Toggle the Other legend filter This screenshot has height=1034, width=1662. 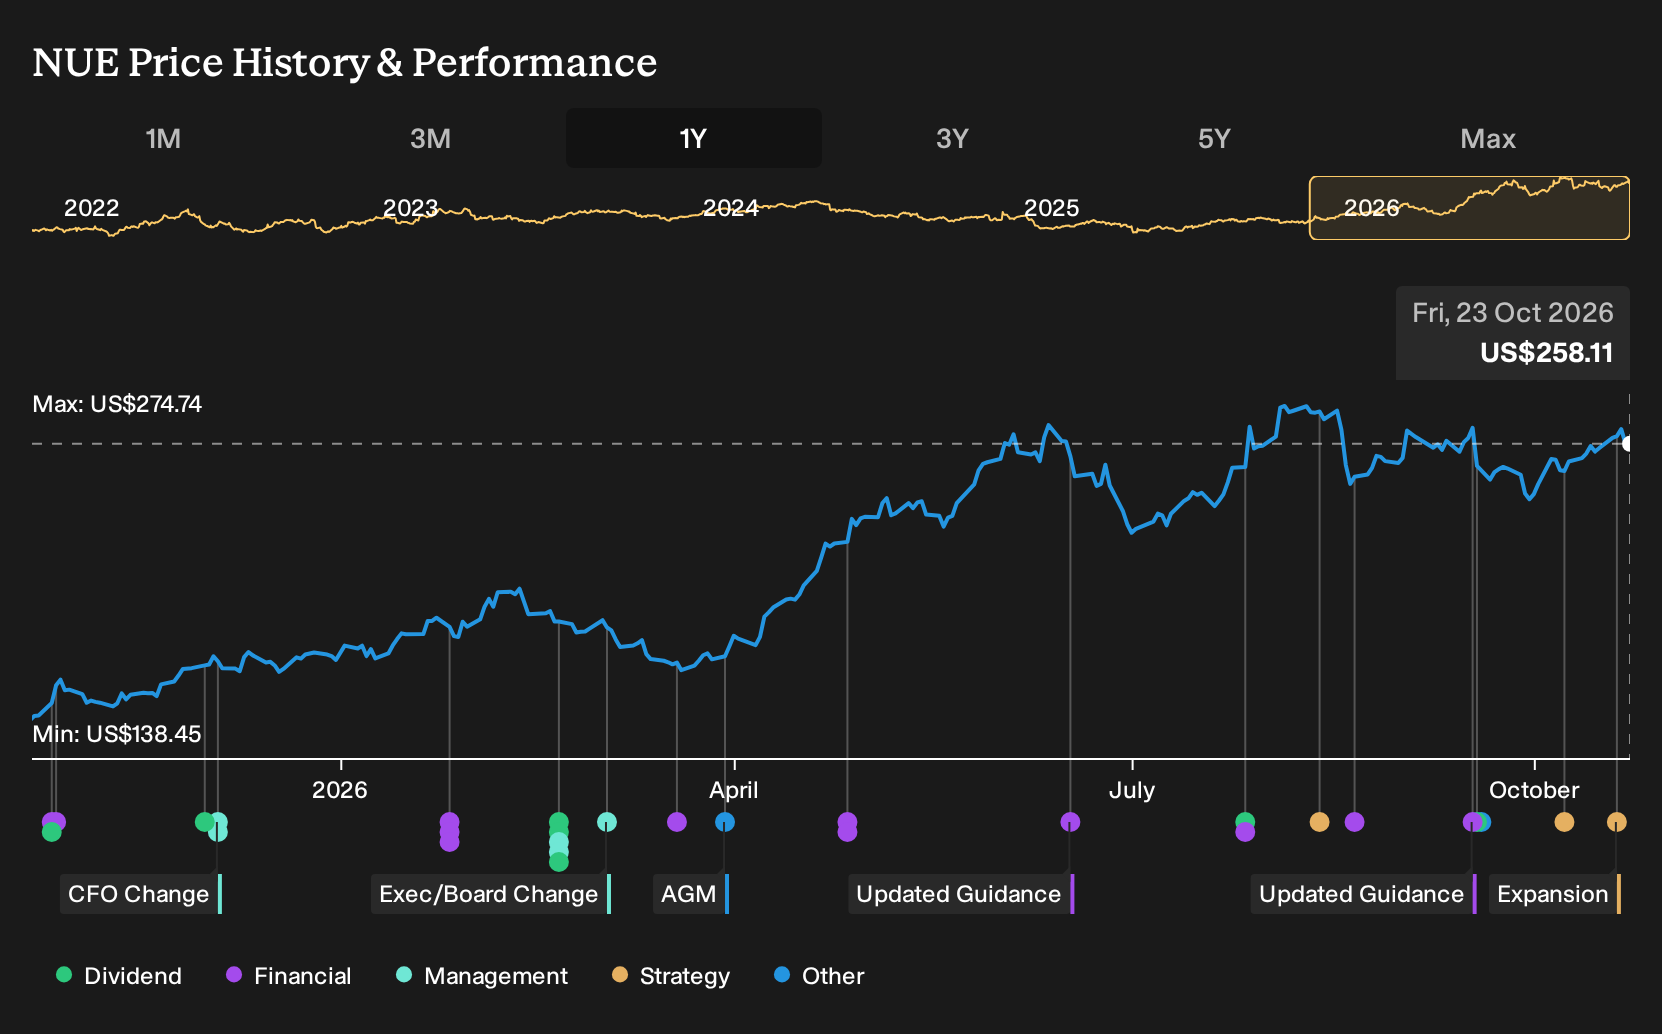pos(819,976)
